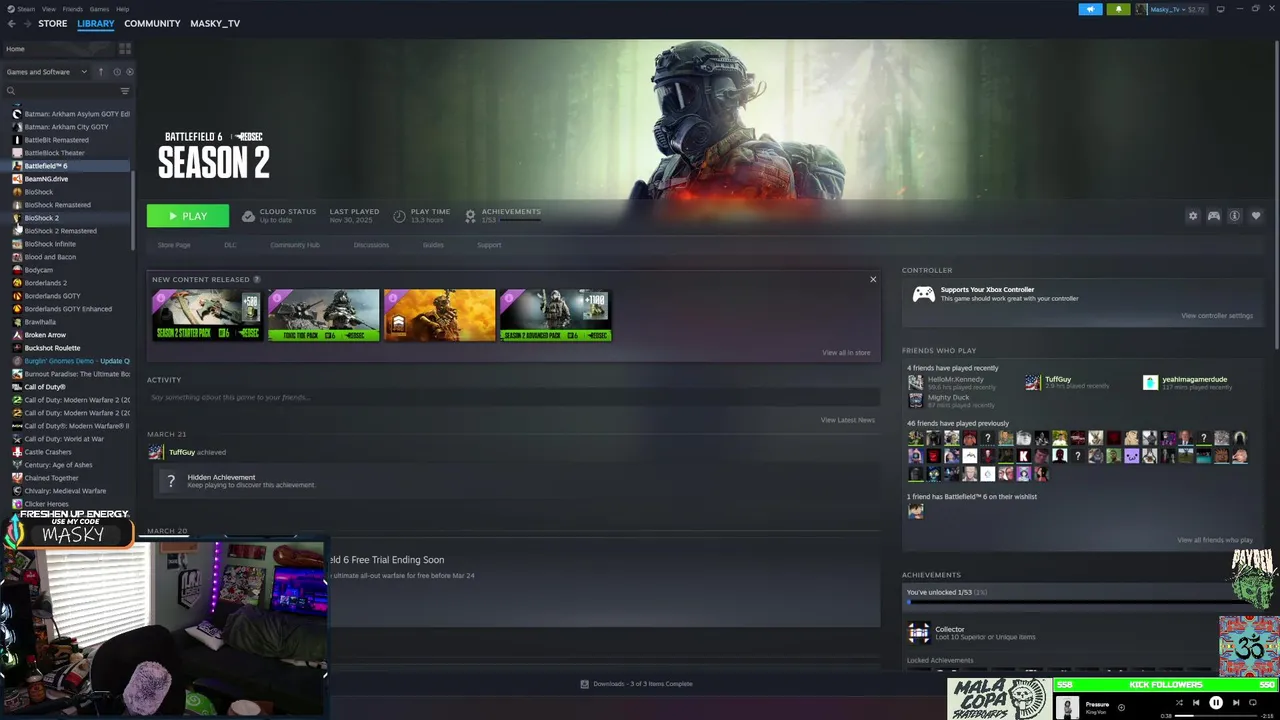Click View all in store

(x=846, y=353)
